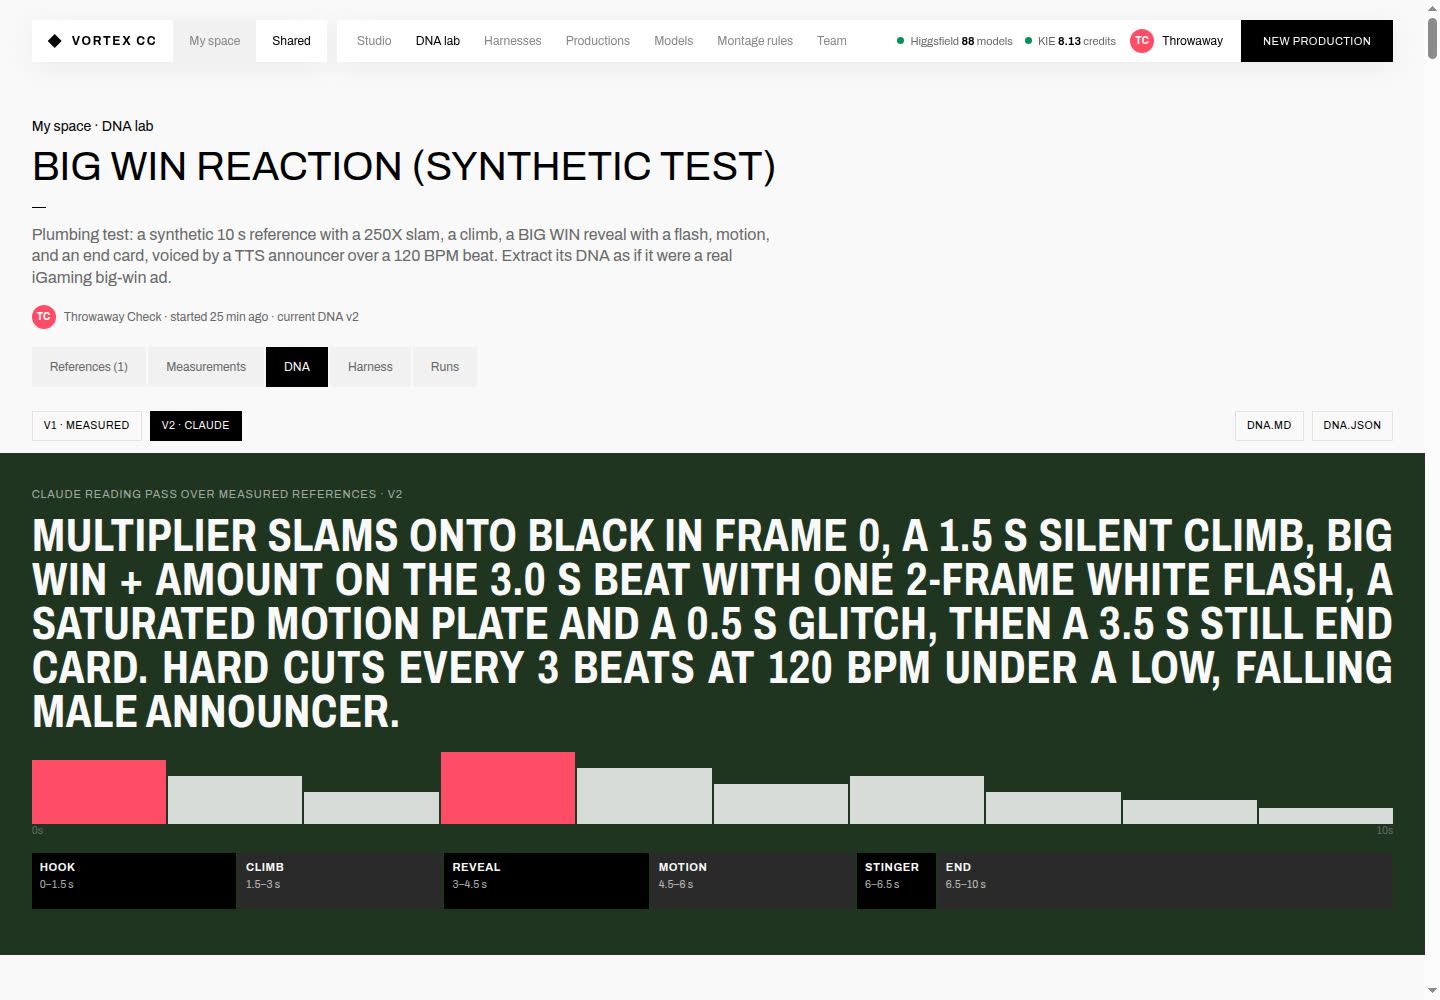Open the Runs tab
This screenshot has height=1000, width=1440.
tap(445, 367)
